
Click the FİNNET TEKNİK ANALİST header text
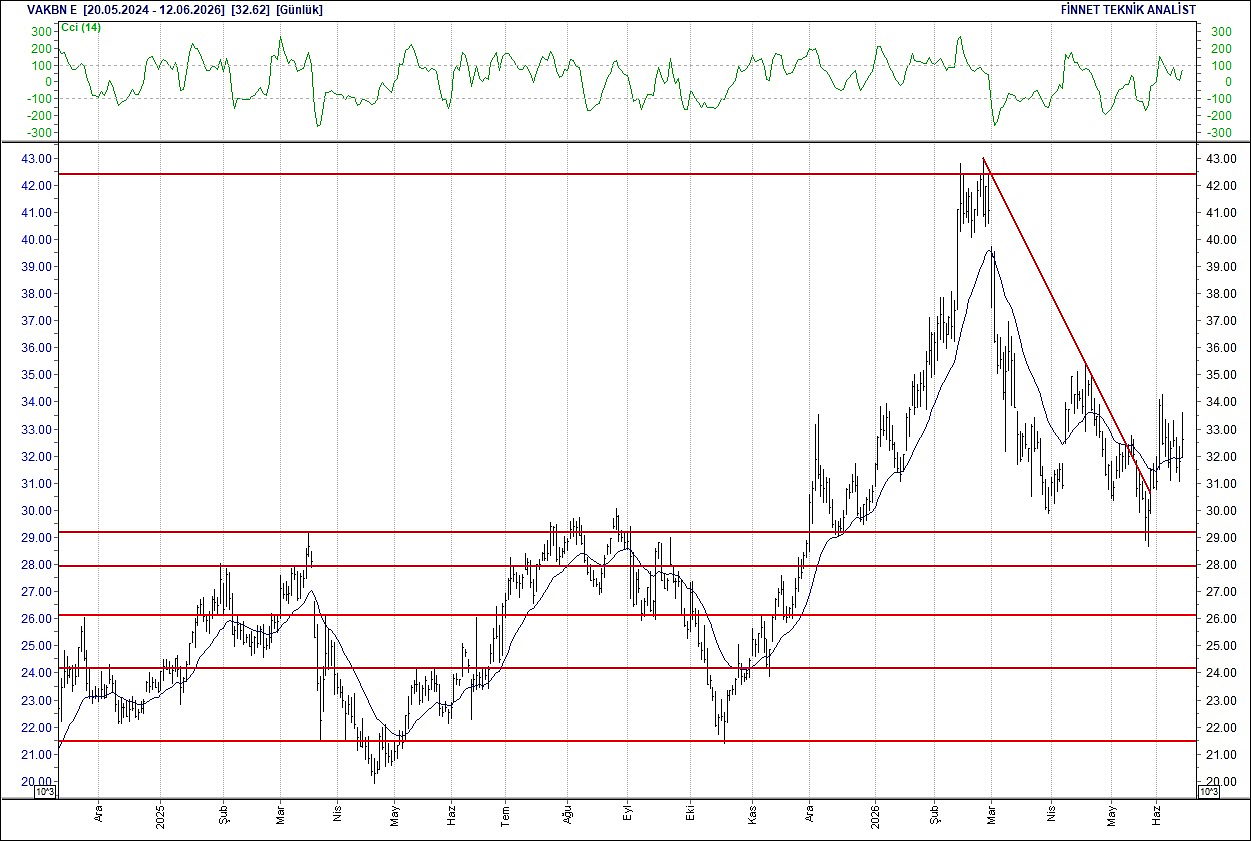pyautogui.click(x=1128, y=9)
